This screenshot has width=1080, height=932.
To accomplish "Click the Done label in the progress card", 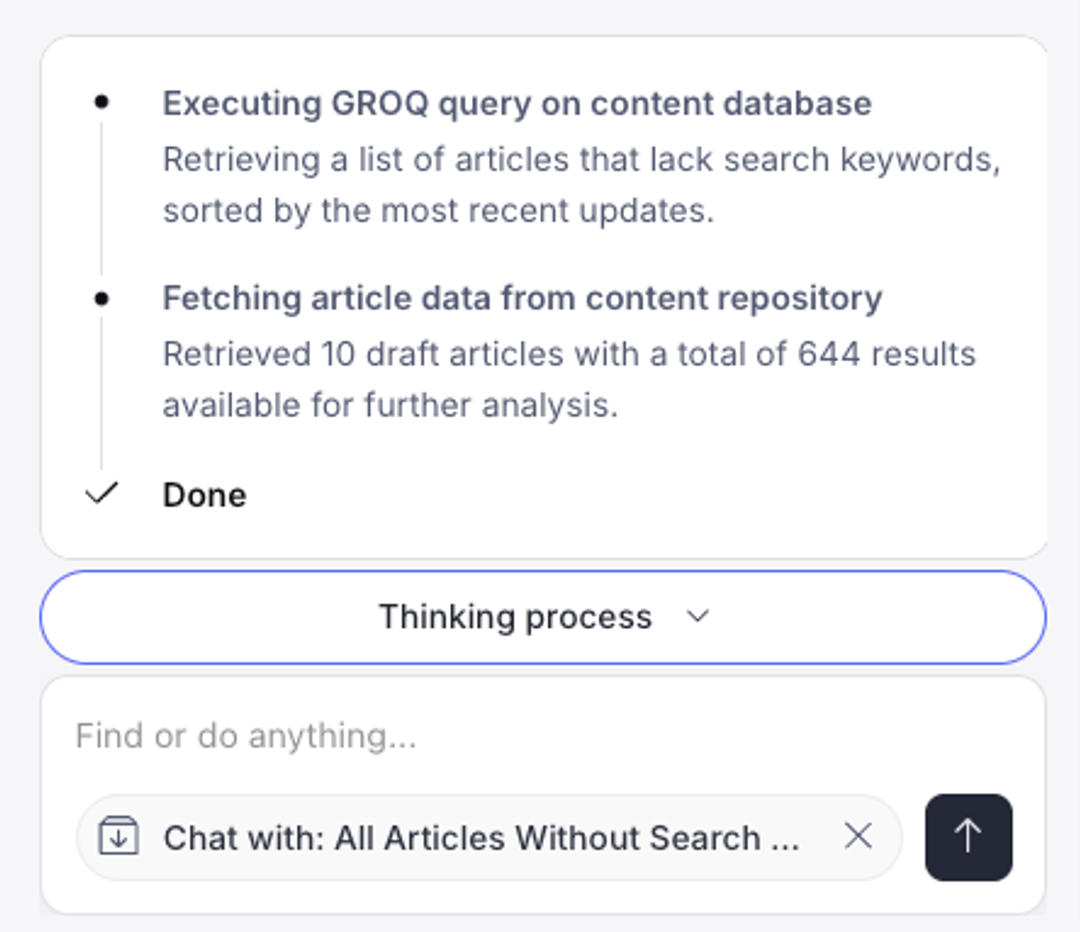I will [x=203, y=493].
